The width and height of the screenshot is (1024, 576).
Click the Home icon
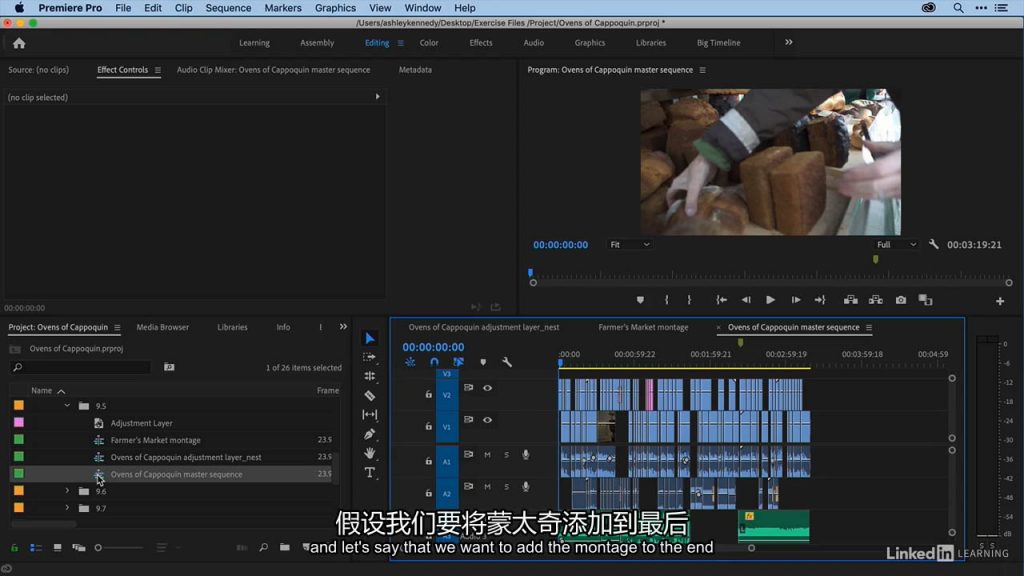19,43
